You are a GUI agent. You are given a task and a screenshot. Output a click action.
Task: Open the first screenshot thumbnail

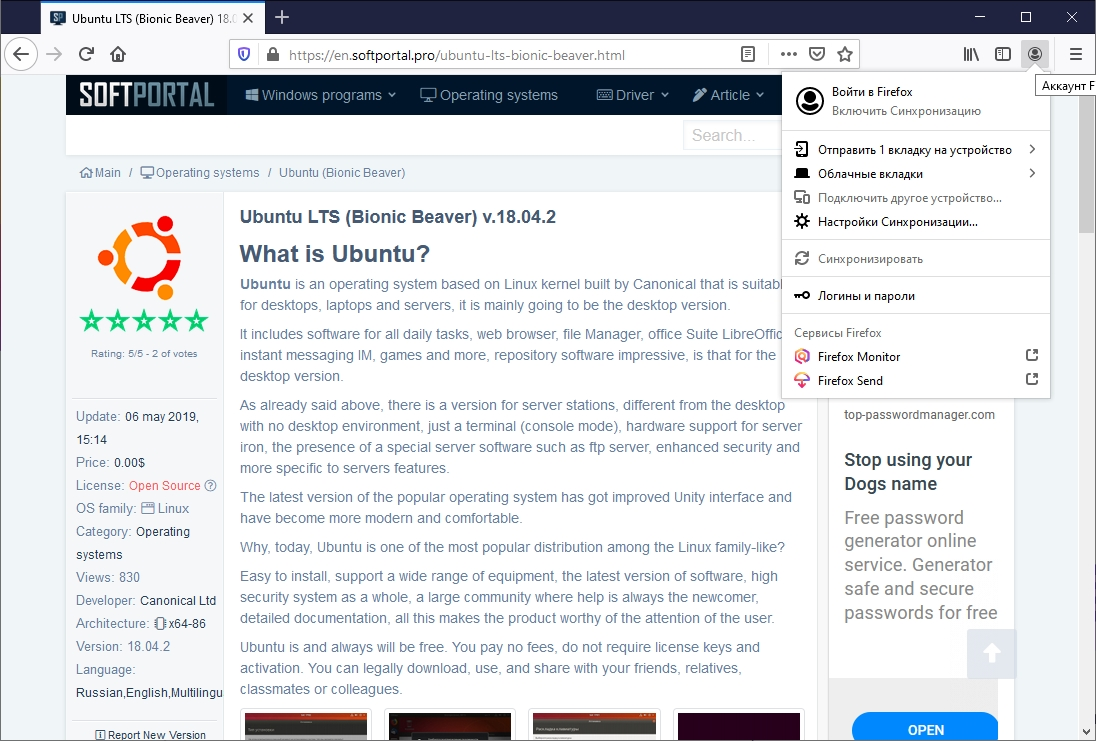pyautogui.click(x=305, y=726)
